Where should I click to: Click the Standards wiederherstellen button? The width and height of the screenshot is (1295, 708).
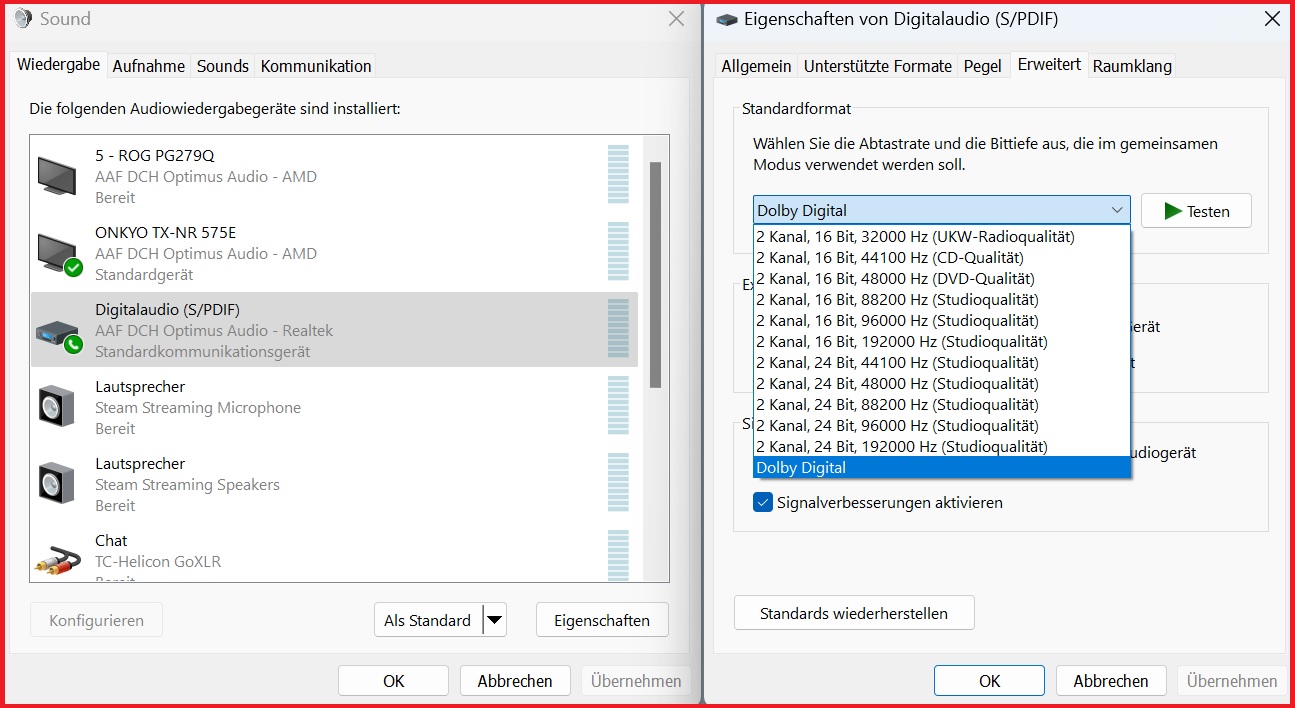pyautogui.click(x=854, y=613)
